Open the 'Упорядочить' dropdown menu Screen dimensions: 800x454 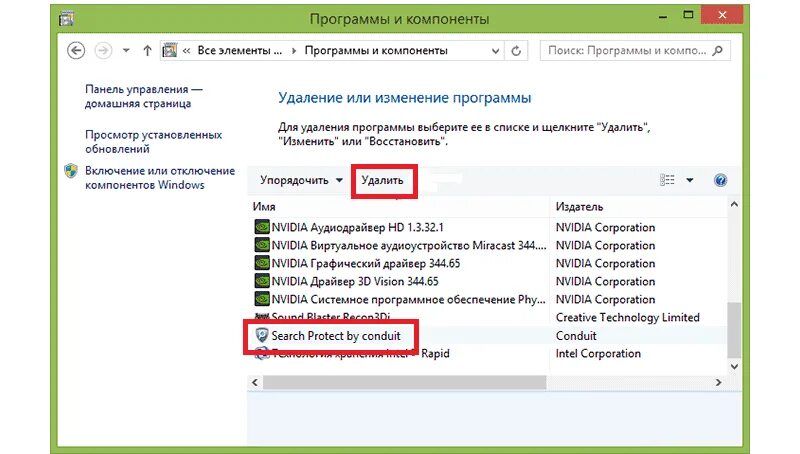point(301,180)
